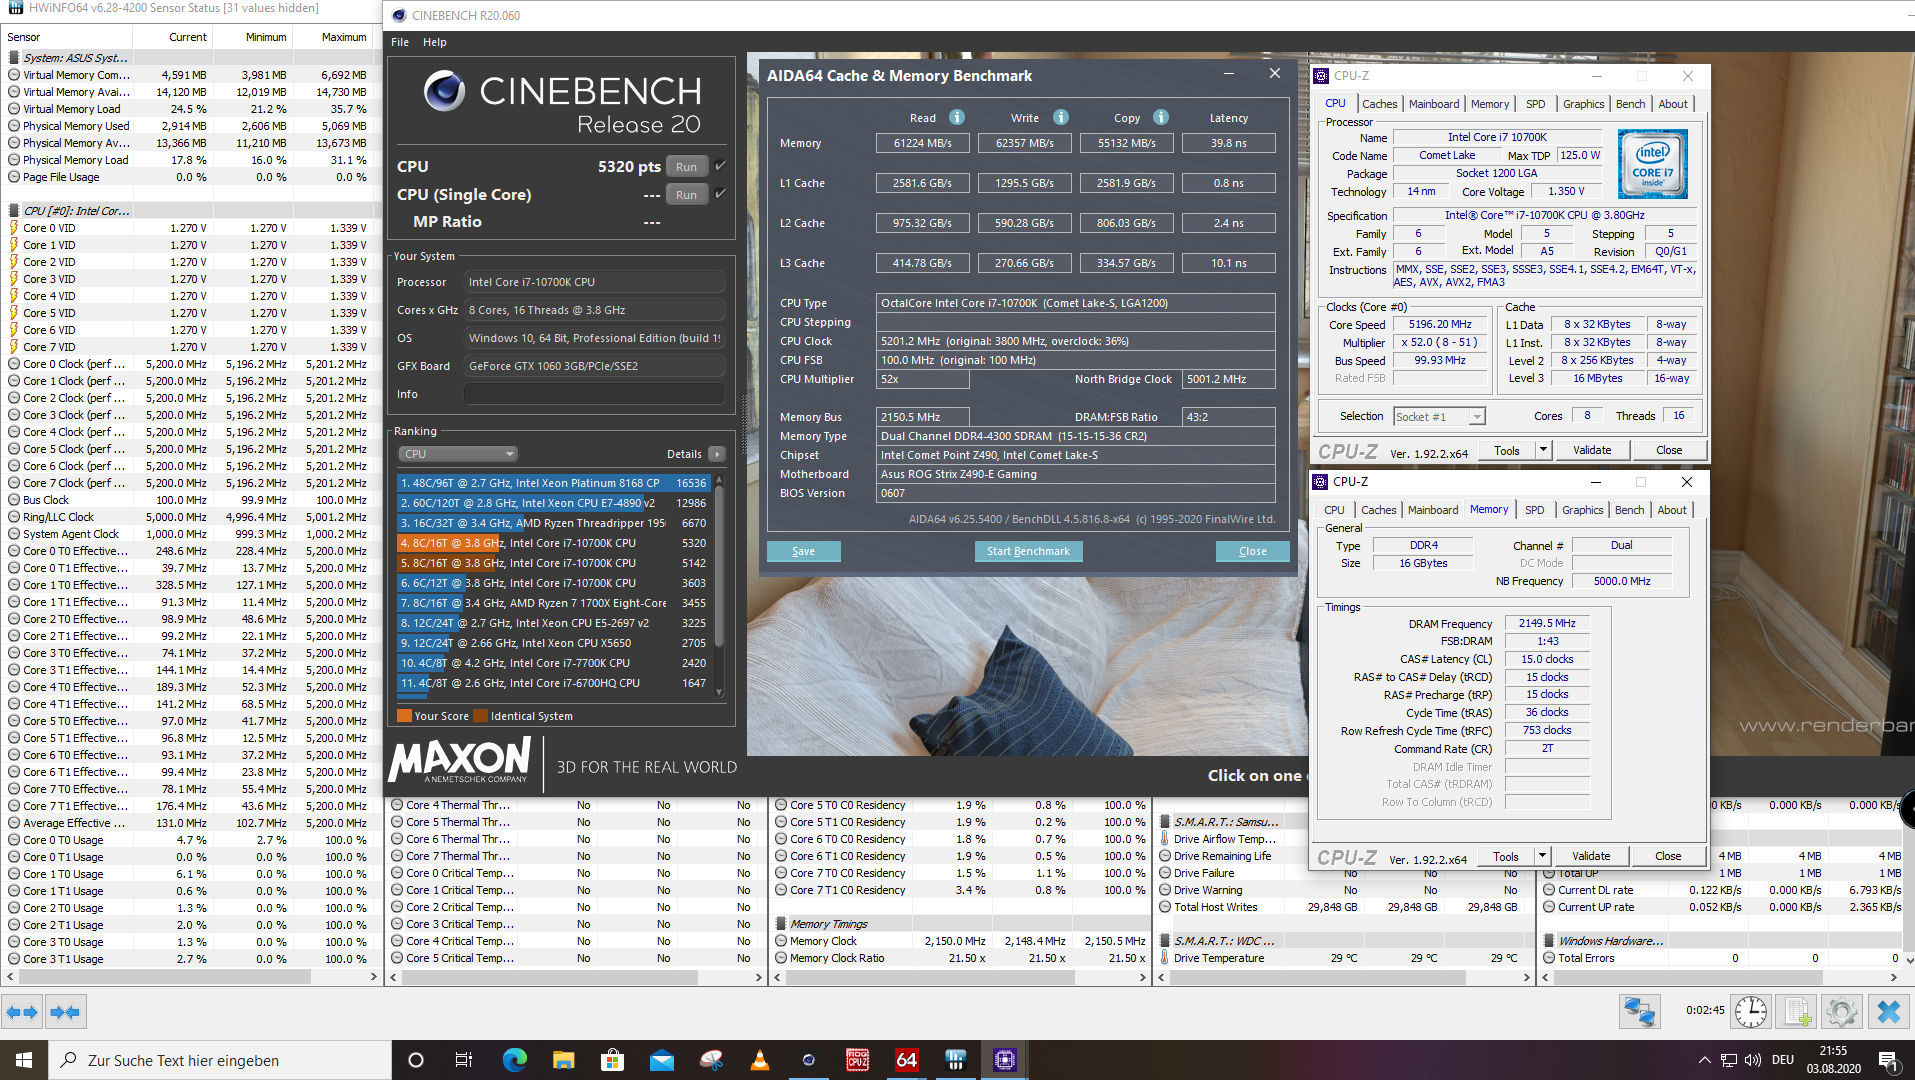Open the Cinebench Help menu
This screenshot has height=1080, width=1915.
pyautogui.click(x=435, y=42)
